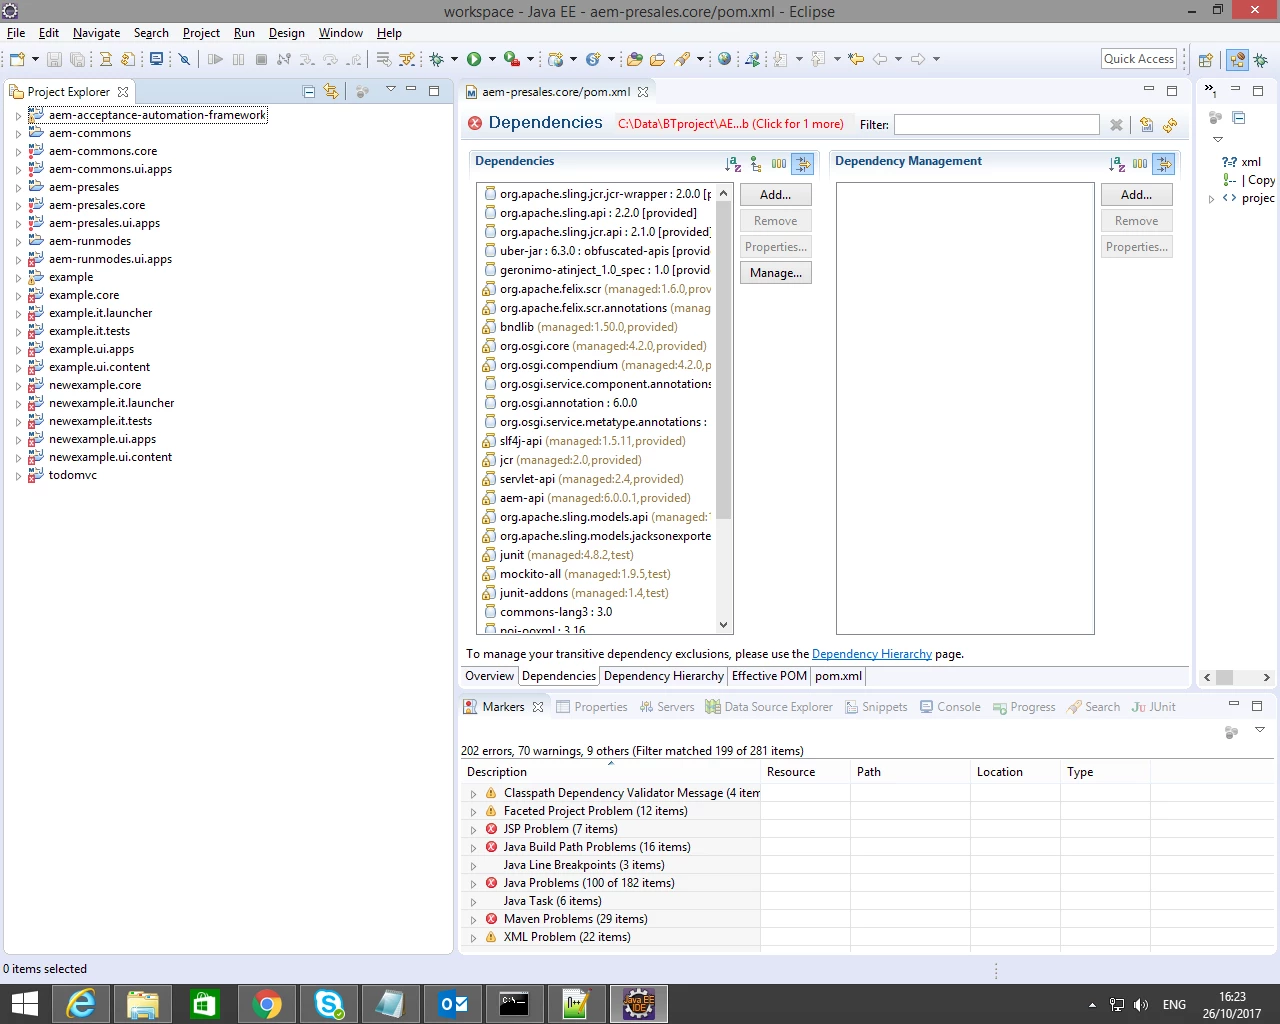Image resolution: width=1280 pixels, height=1024 pixels.
Task: Toggle Use Step Filters in toolbar
Action: [407, 59]
